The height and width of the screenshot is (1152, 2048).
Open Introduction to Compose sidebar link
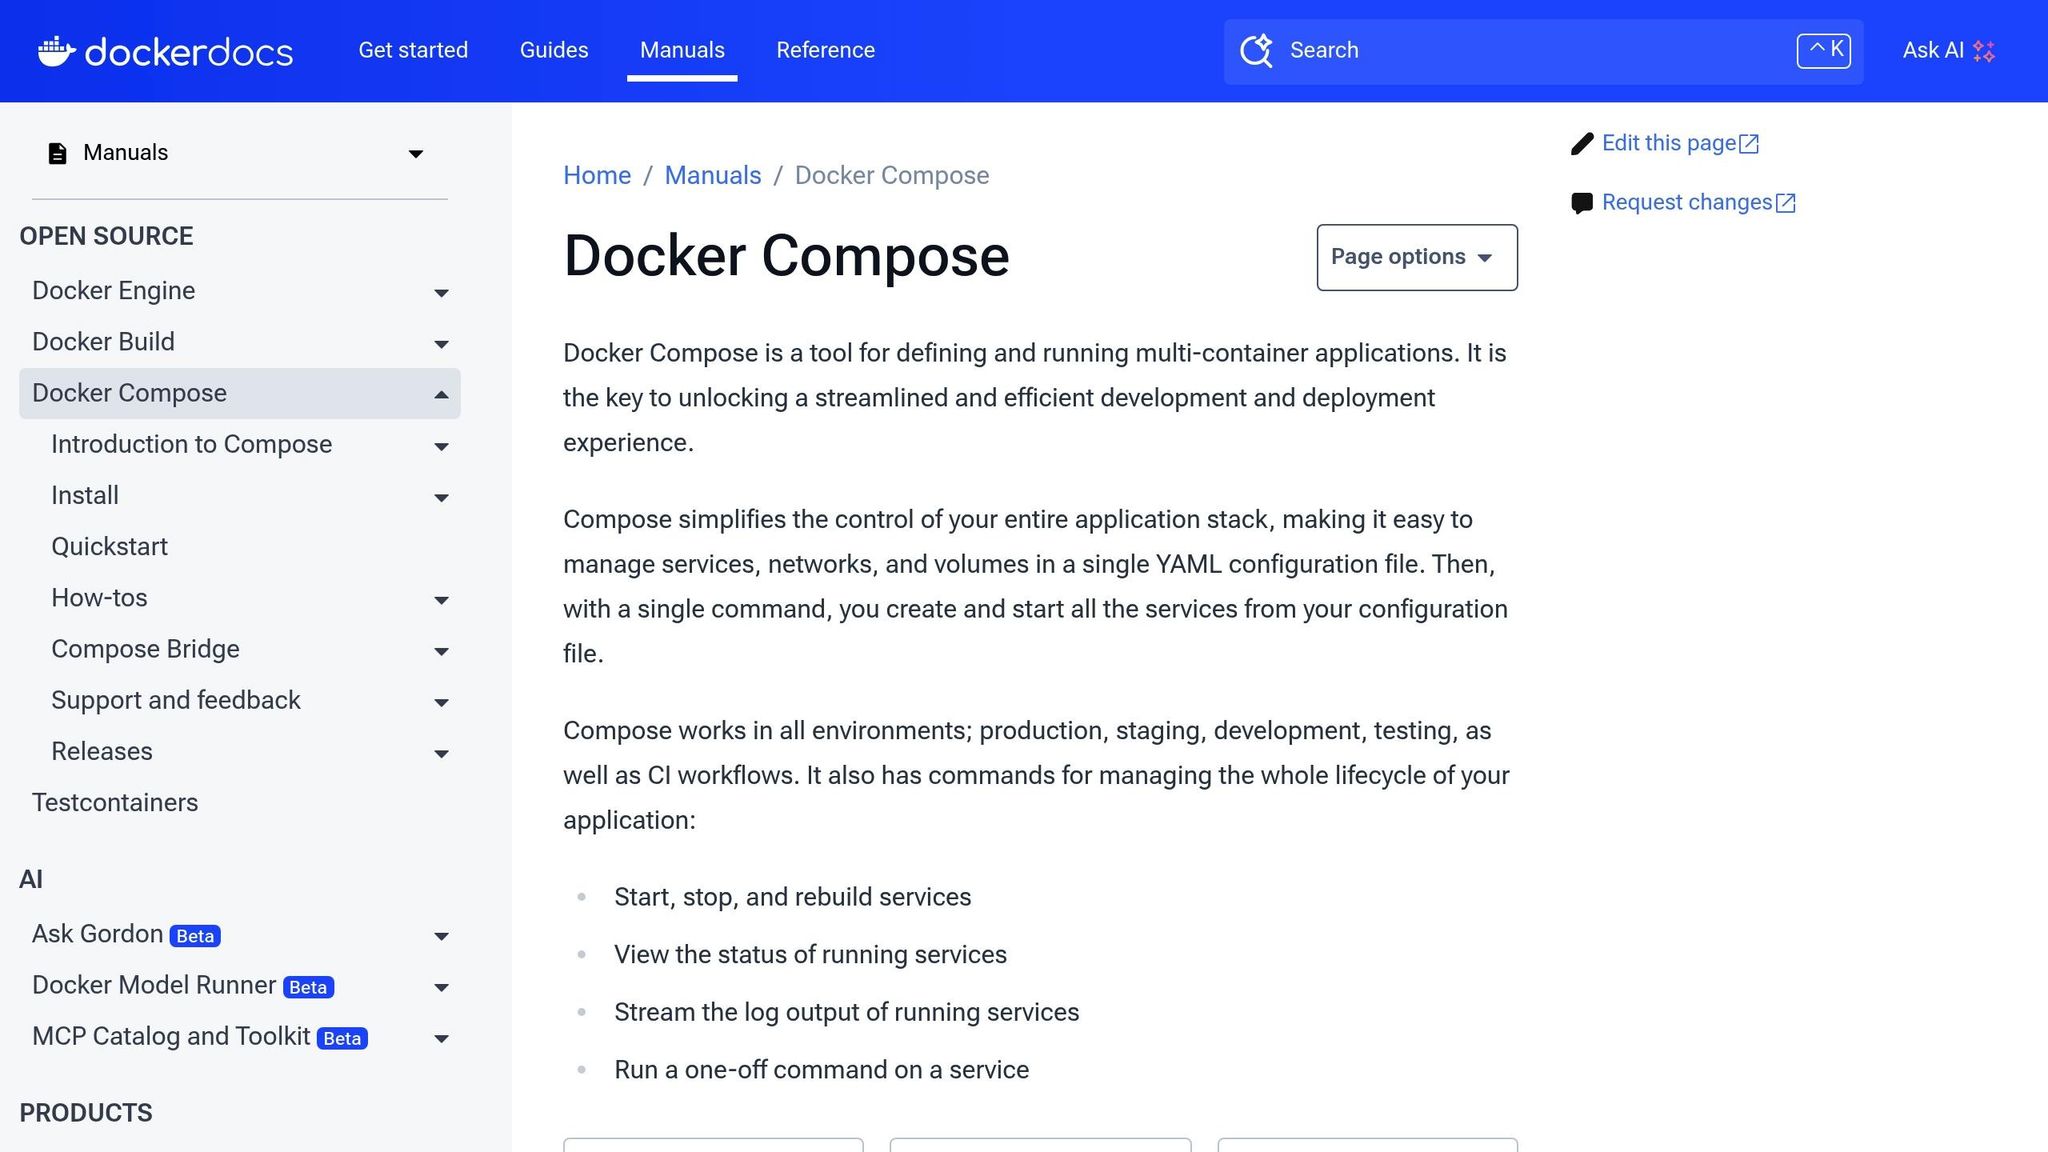click(191, 444)
